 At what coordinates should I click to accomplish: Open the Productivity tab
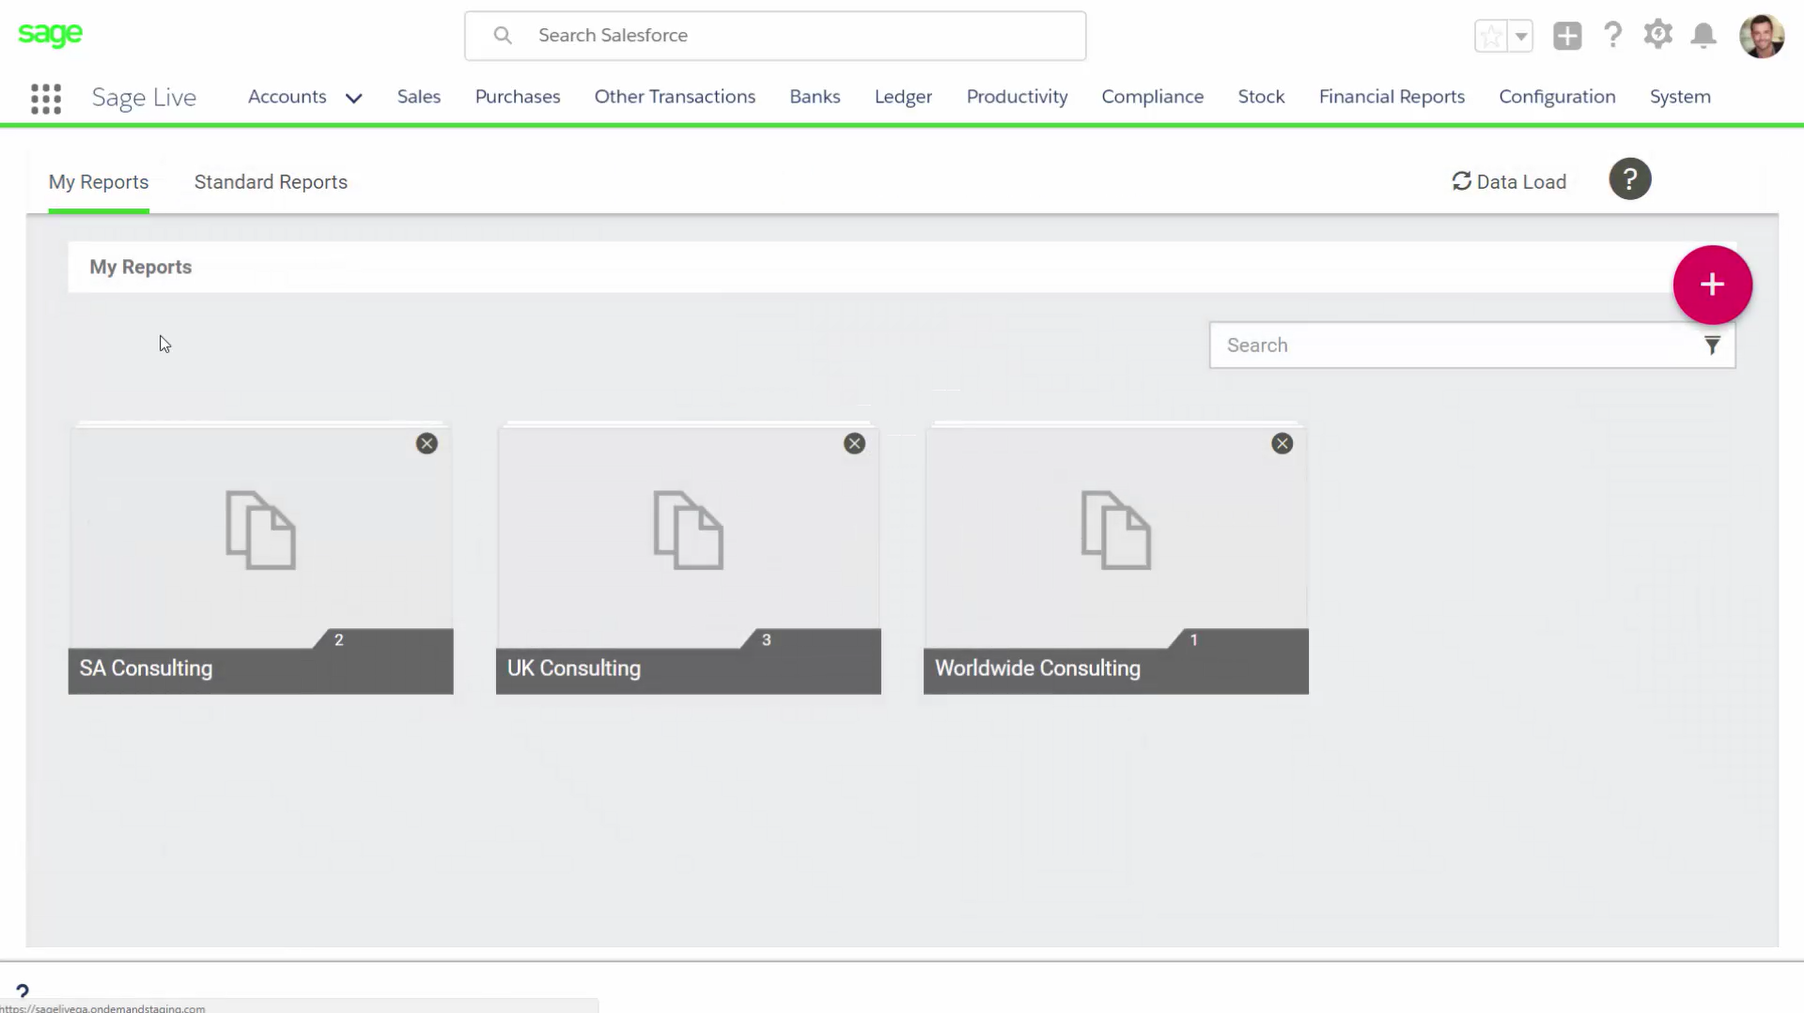1017,97
